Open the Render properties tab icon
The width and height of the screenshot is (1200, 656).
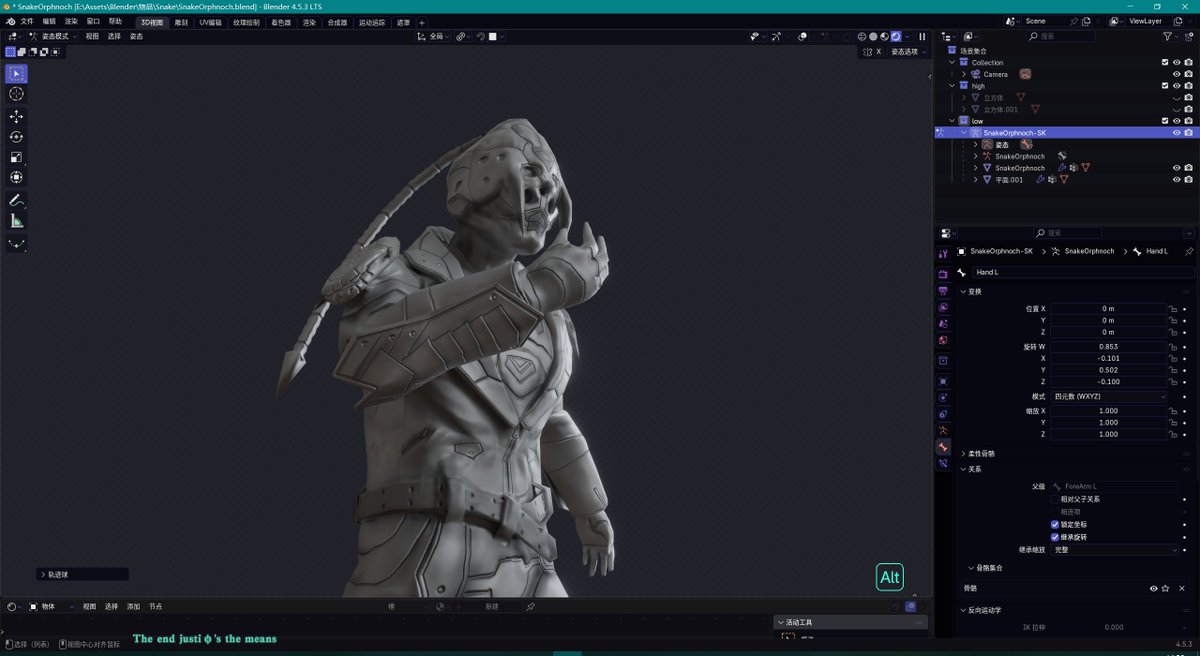point(943,274)
